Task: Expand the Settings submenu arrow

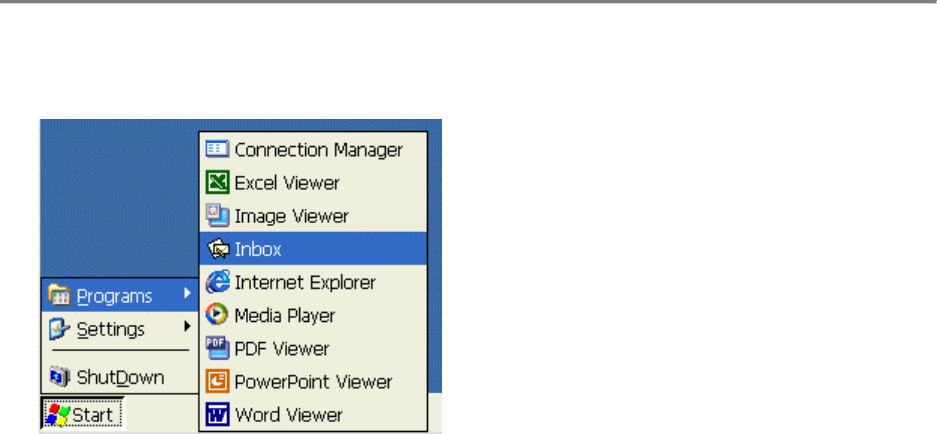Action: click(x=186, y=327)
